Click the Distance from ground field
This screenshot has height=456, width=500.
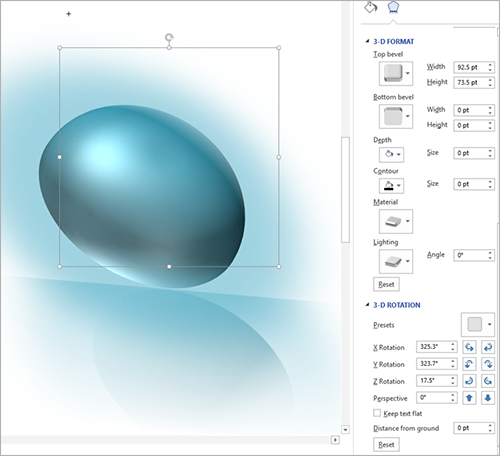click(x=470, y=428)
